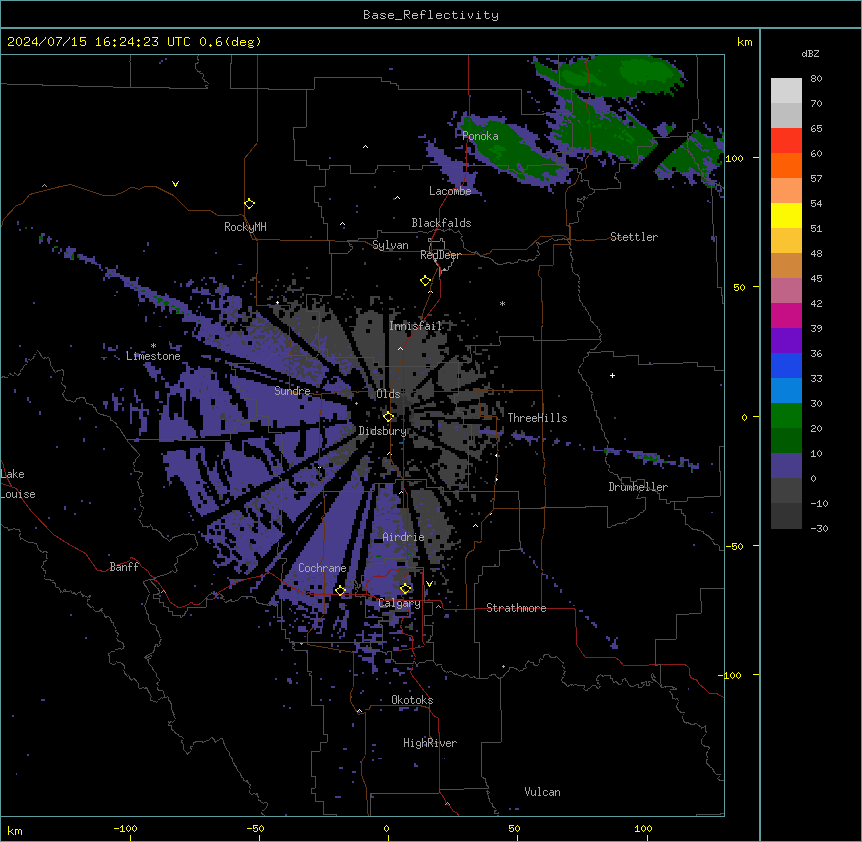Click the Airdrie city label
This screenshot has width=862, height=842.
[404, 537]
